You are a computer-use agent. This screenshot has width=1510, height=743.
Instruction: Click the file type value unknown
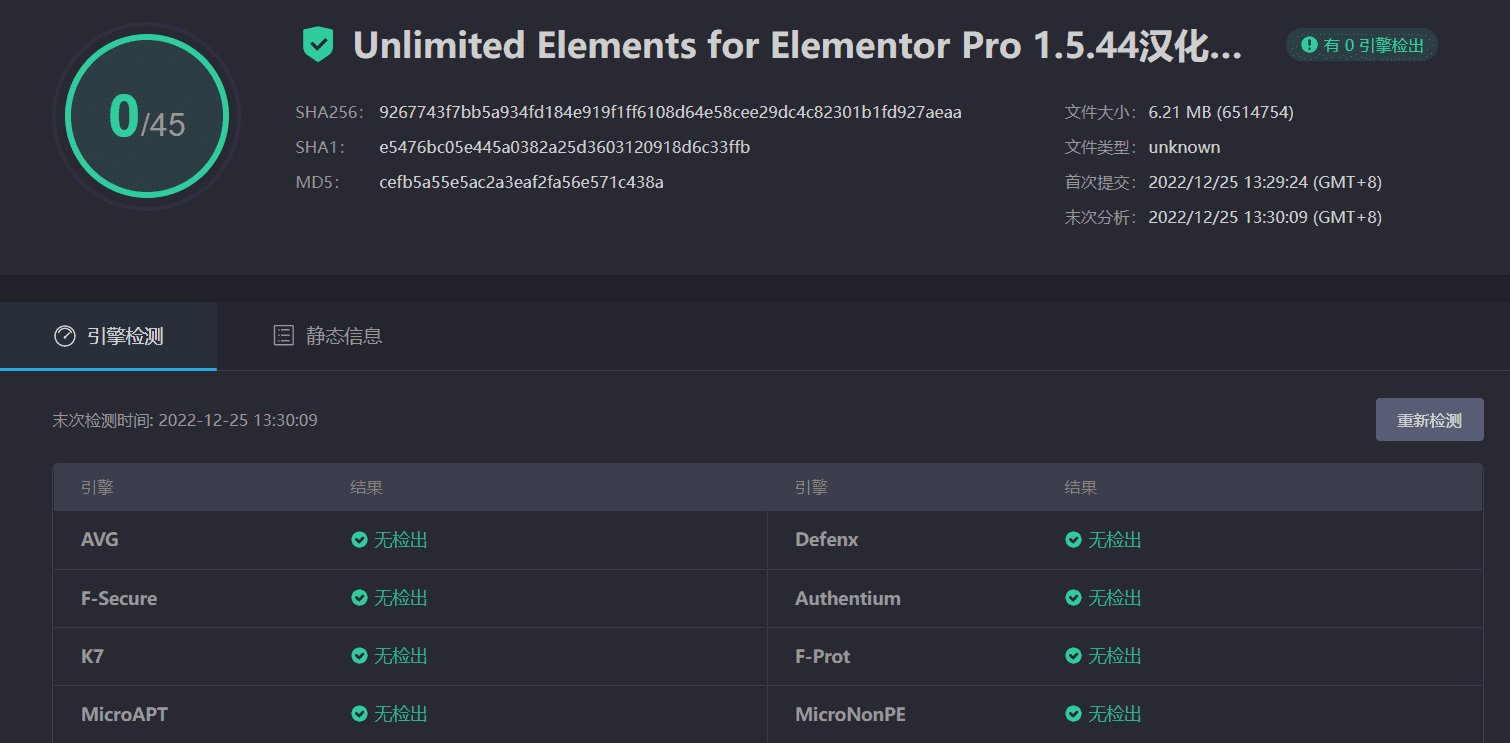pos(1184,147)
